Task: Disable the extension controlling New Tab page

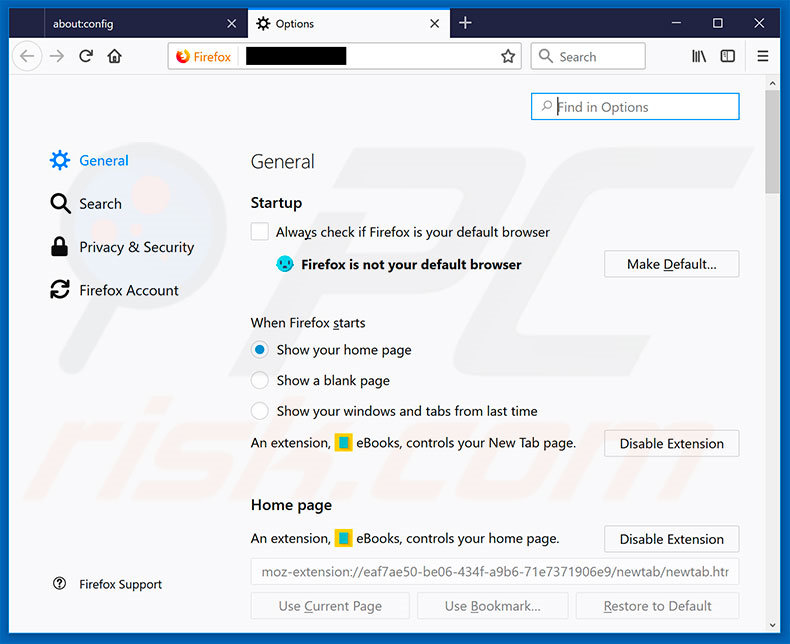Action: click(x=672, y=443)
